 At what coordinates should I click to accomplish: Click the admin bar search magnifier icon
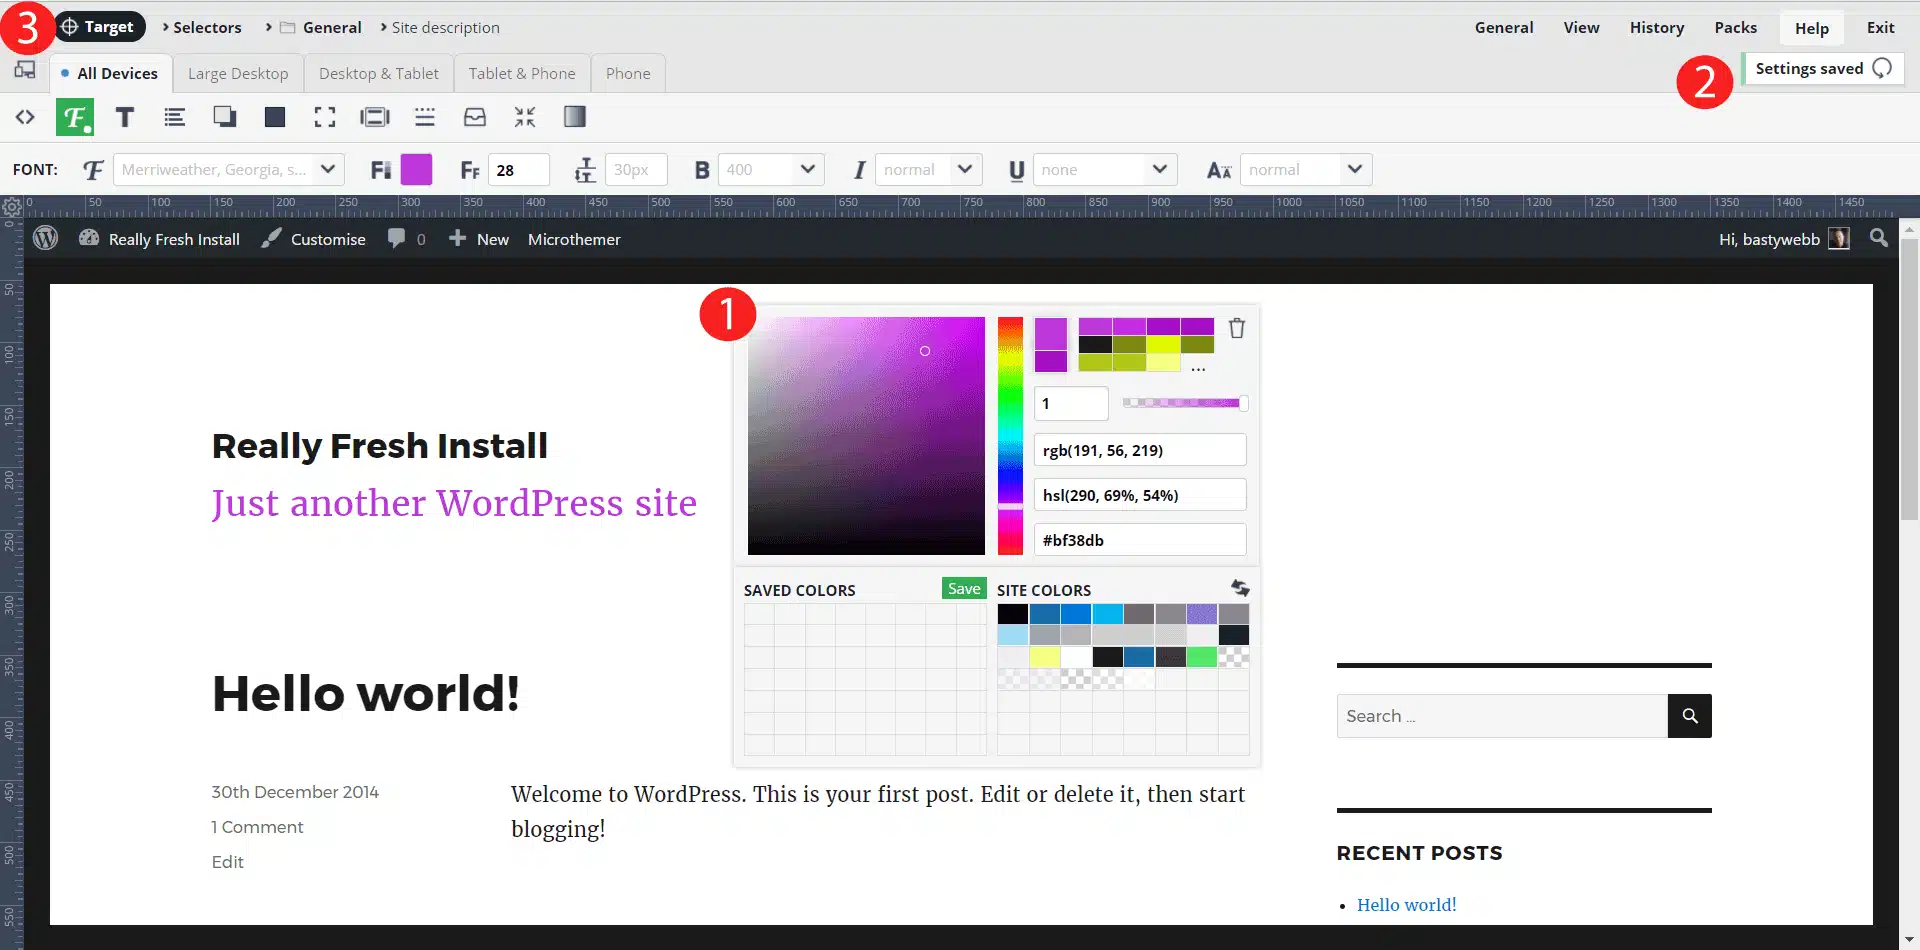point(1879,238)
